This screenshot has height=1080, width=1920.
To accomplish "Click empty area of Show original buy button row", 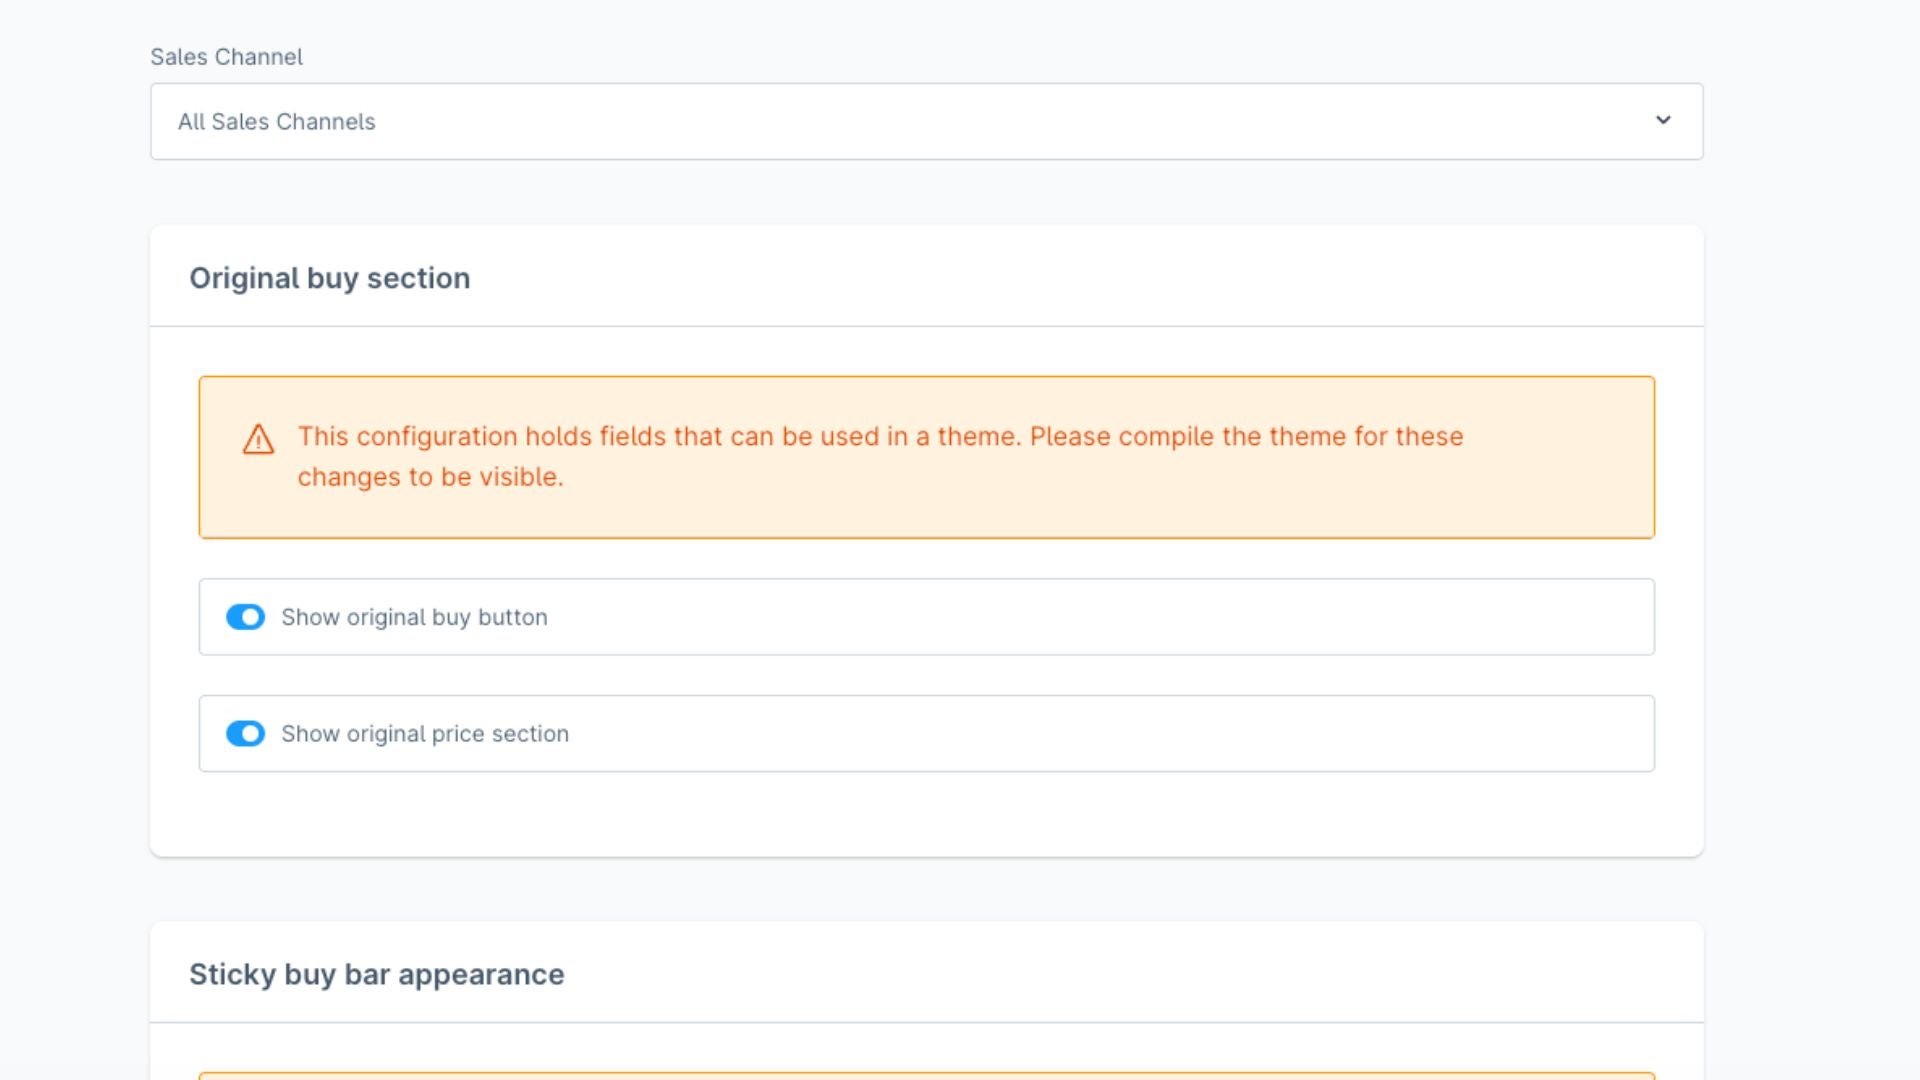I will (1100, 617).
